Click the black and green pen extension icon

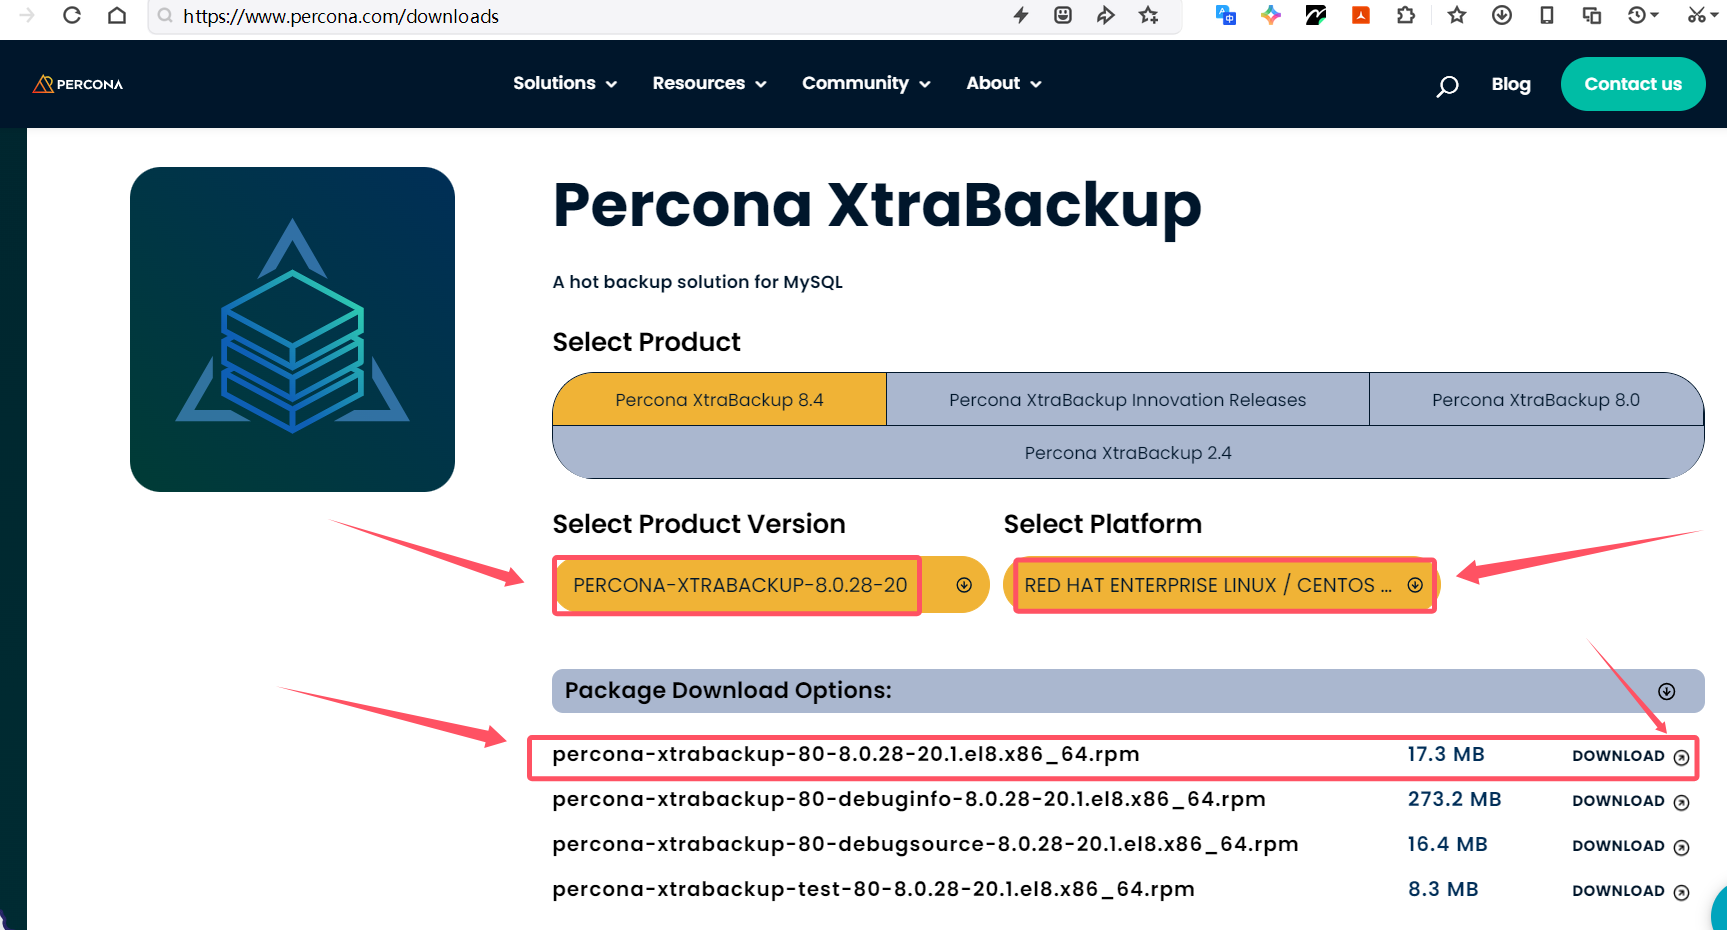click(x=1316, y=15)
